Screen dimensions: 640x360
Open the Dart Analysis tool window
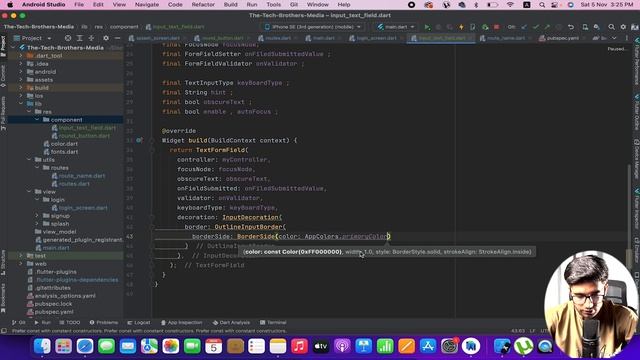tap(231, 322)
